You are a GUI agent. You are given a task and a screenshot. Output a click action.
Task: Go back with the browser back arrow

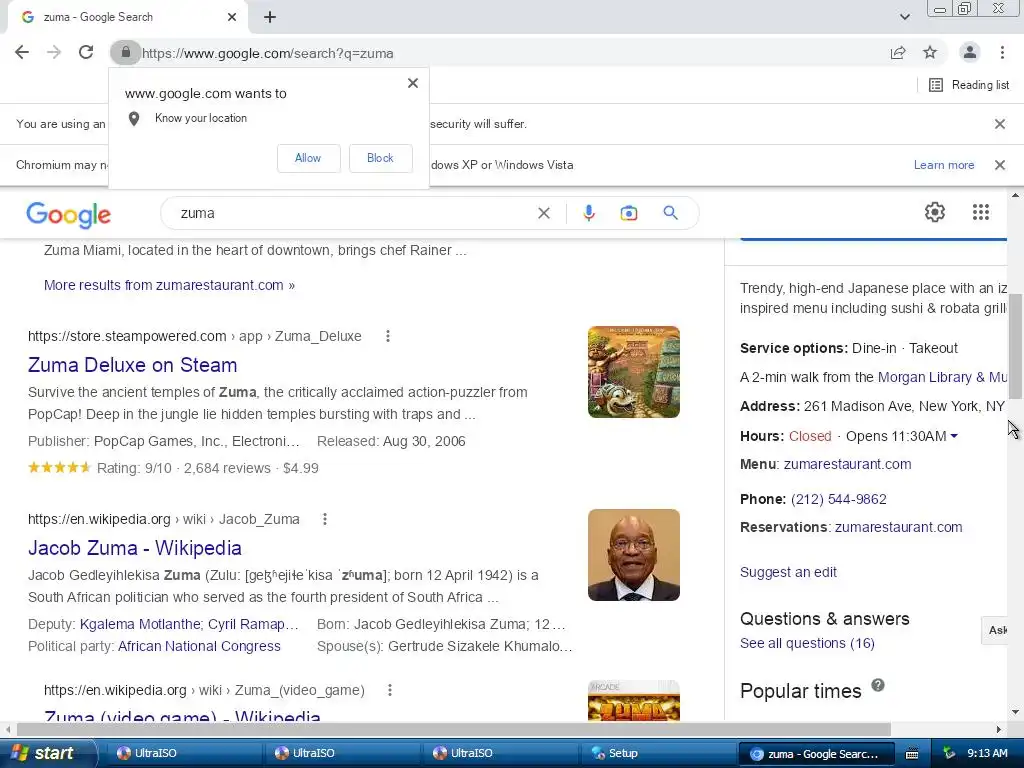click(x=22, y=52)
